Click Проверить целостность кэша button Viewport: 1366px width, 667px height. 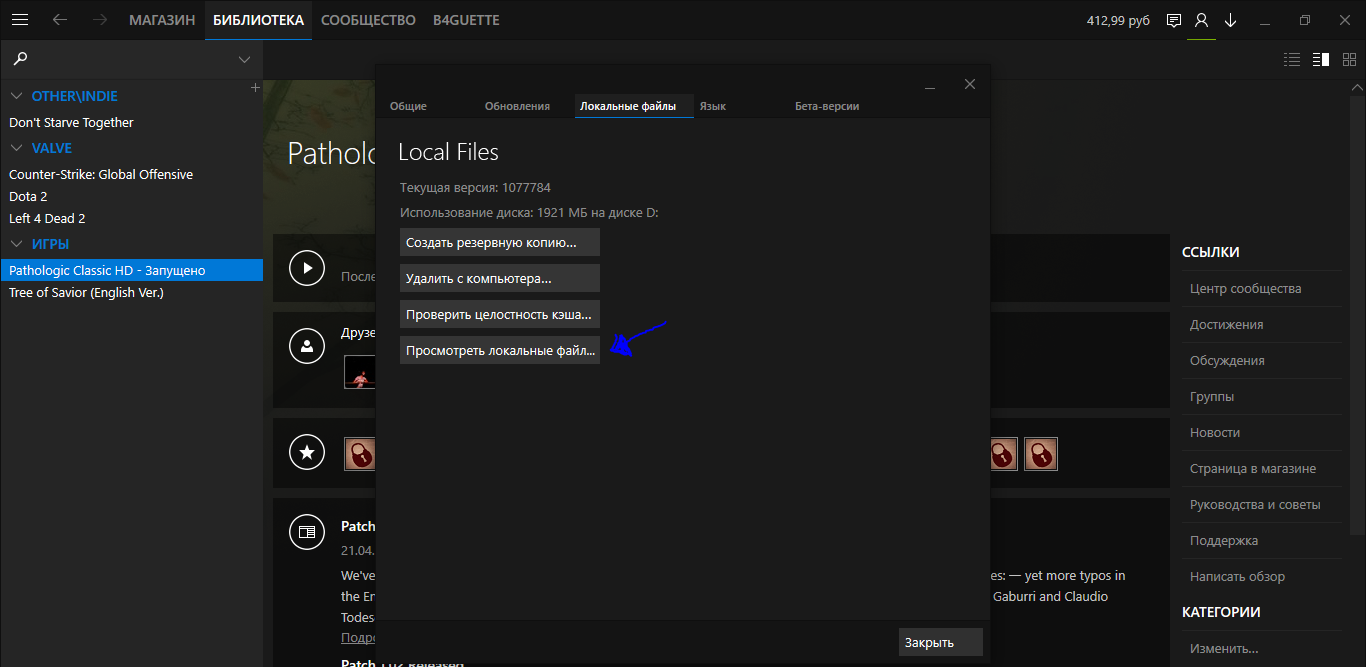[x=500, y=314]
